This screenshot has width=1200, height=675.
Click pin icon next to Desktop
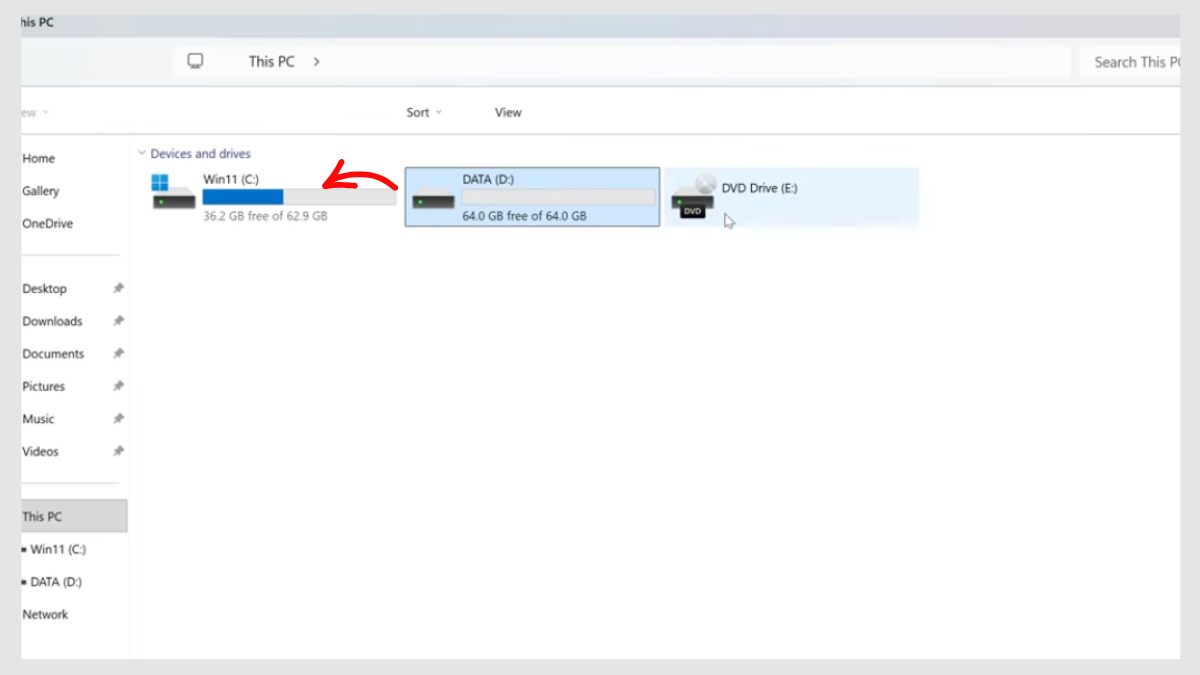point(118,288)
